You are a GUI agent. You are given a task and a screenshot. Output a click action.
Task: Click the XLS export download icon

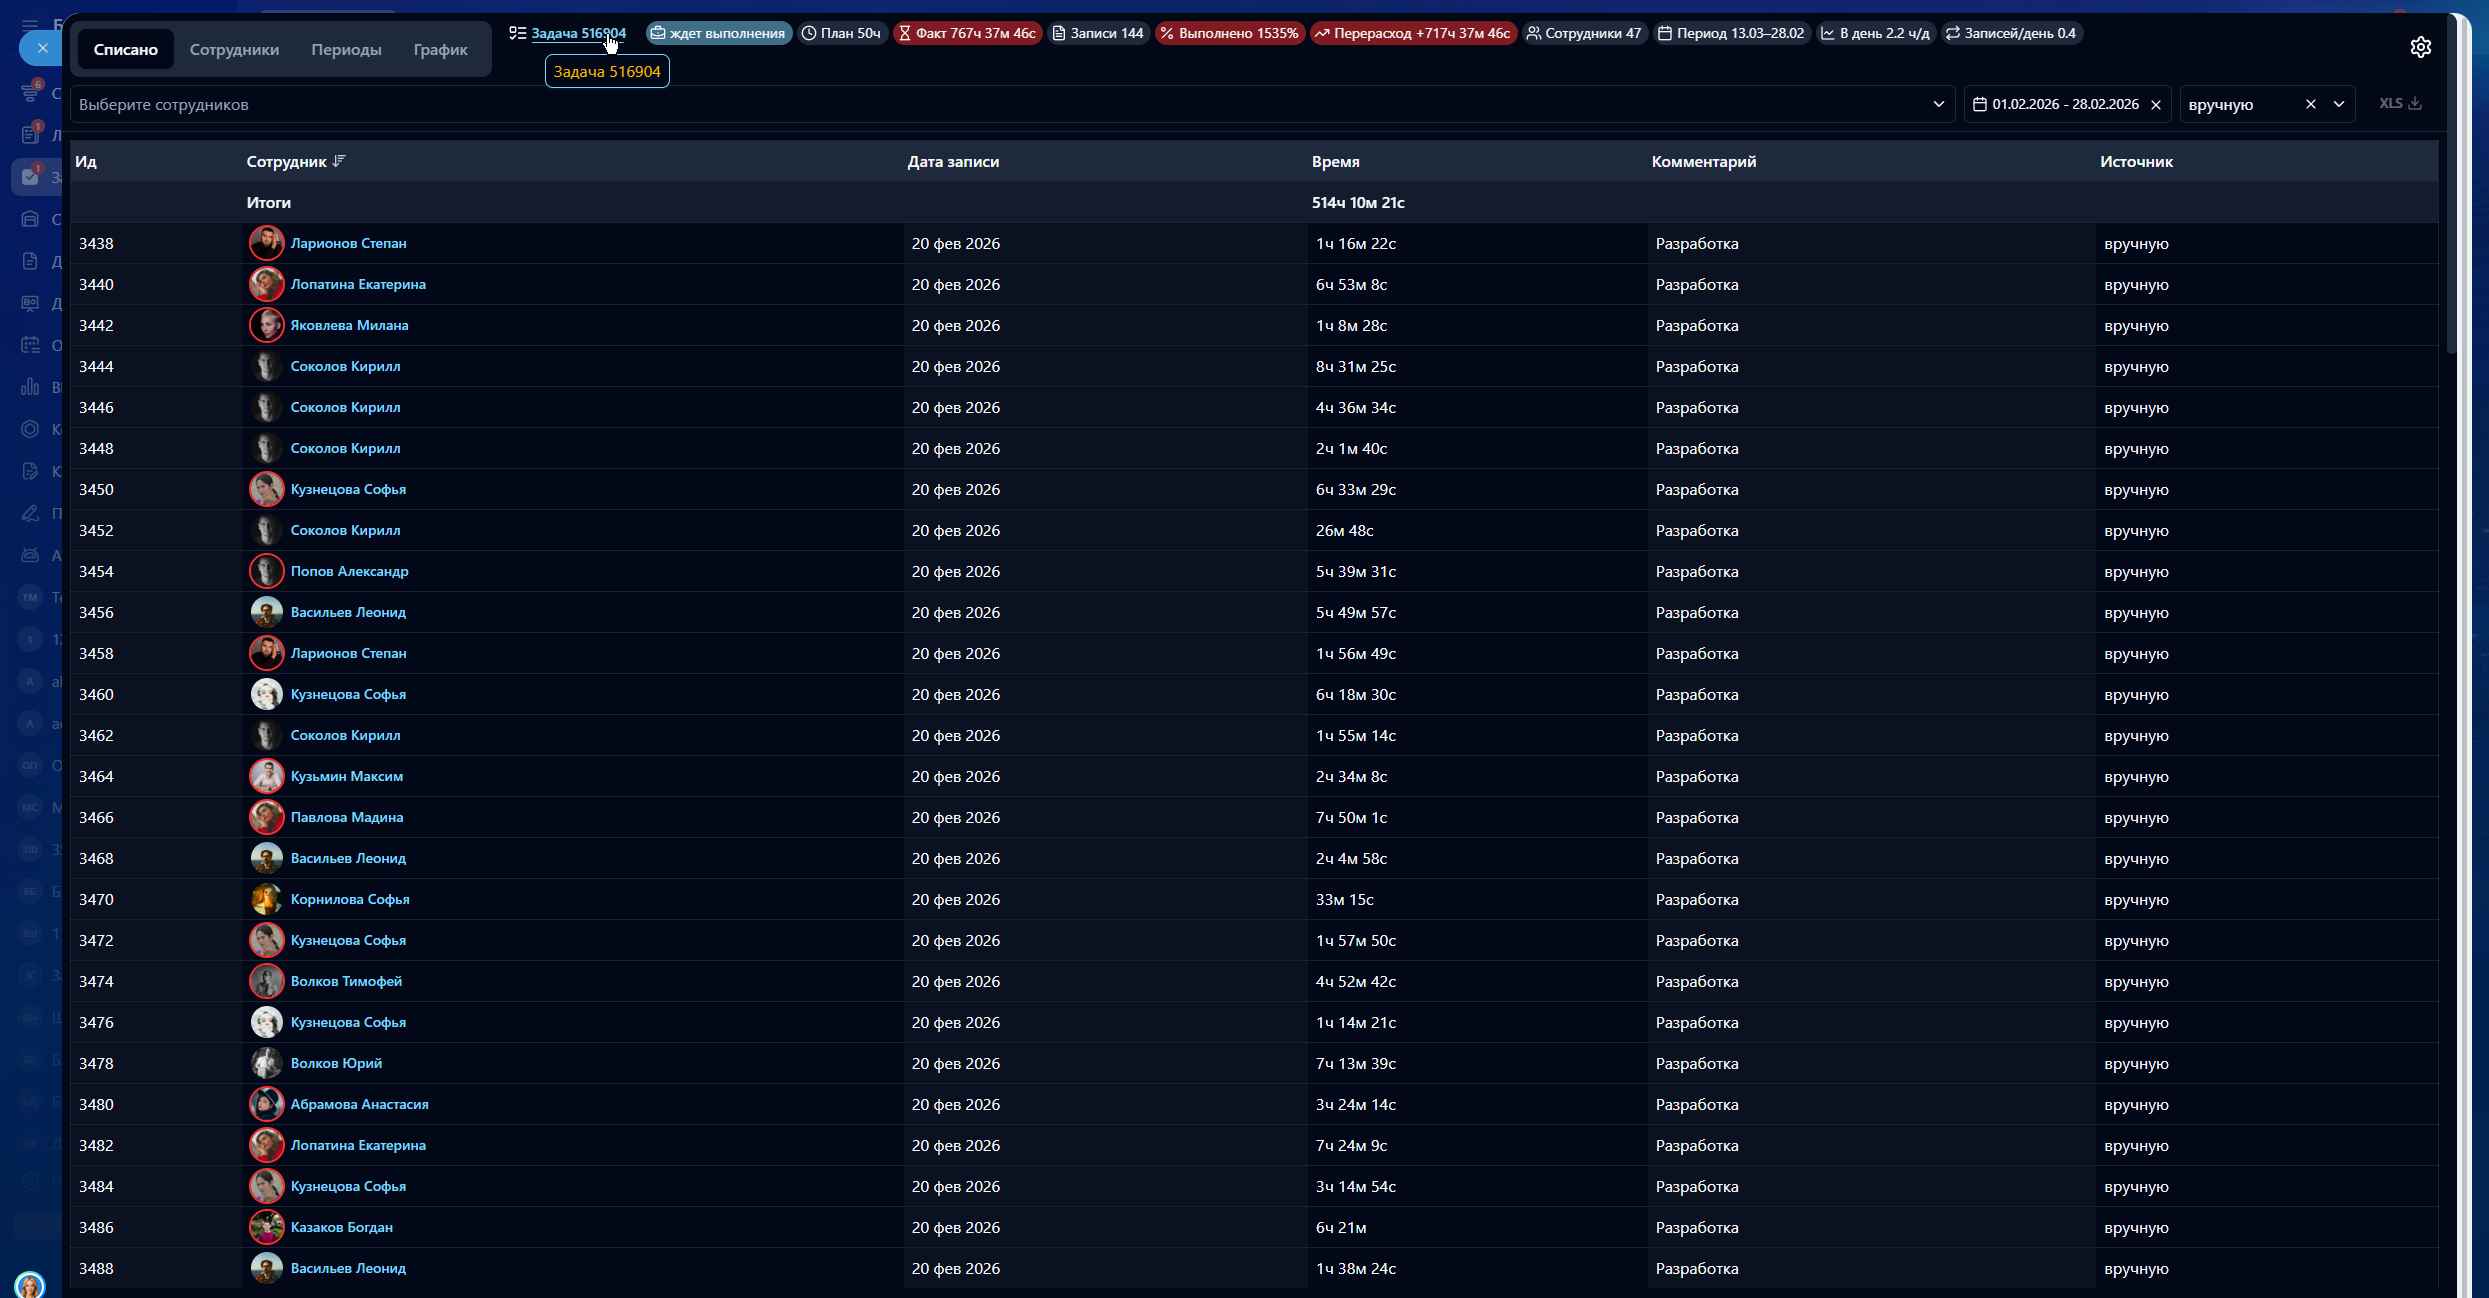[2414, 103]
